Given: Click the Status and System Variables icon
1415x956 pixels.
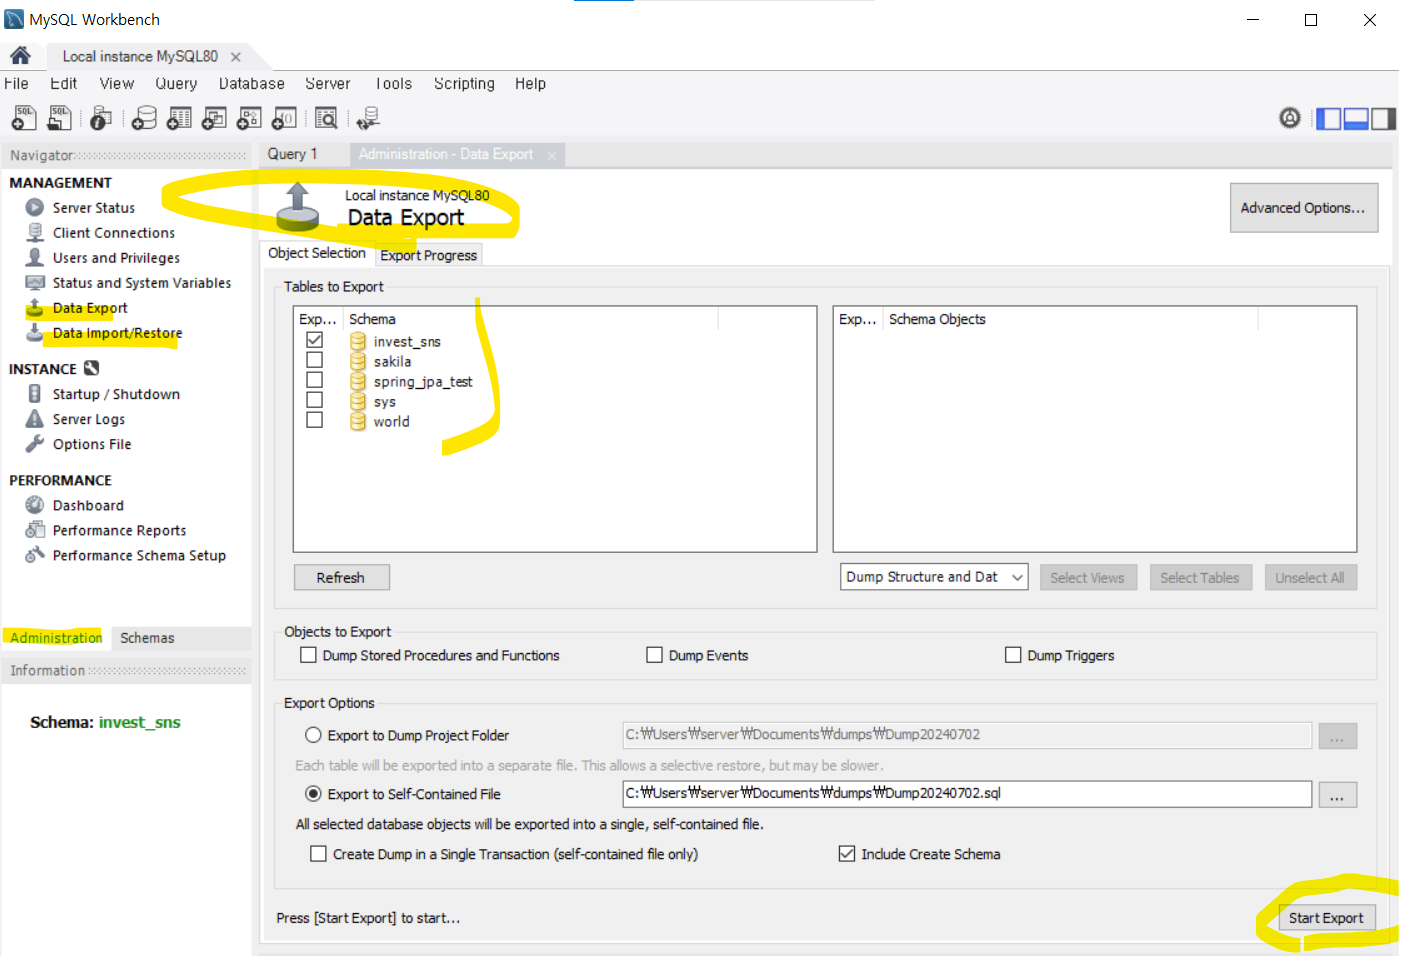Looking at the screenshot, I should coord(35,282).
